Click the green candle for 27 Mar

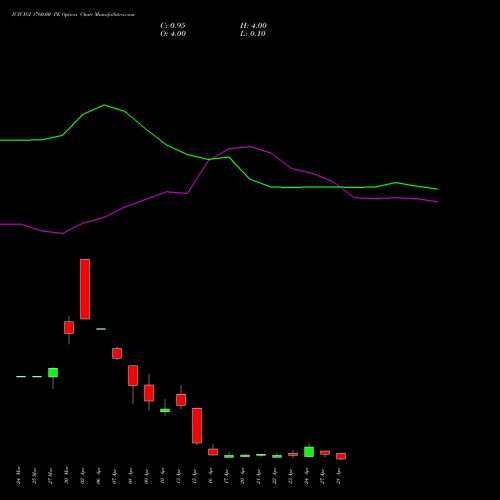(53, 373)
